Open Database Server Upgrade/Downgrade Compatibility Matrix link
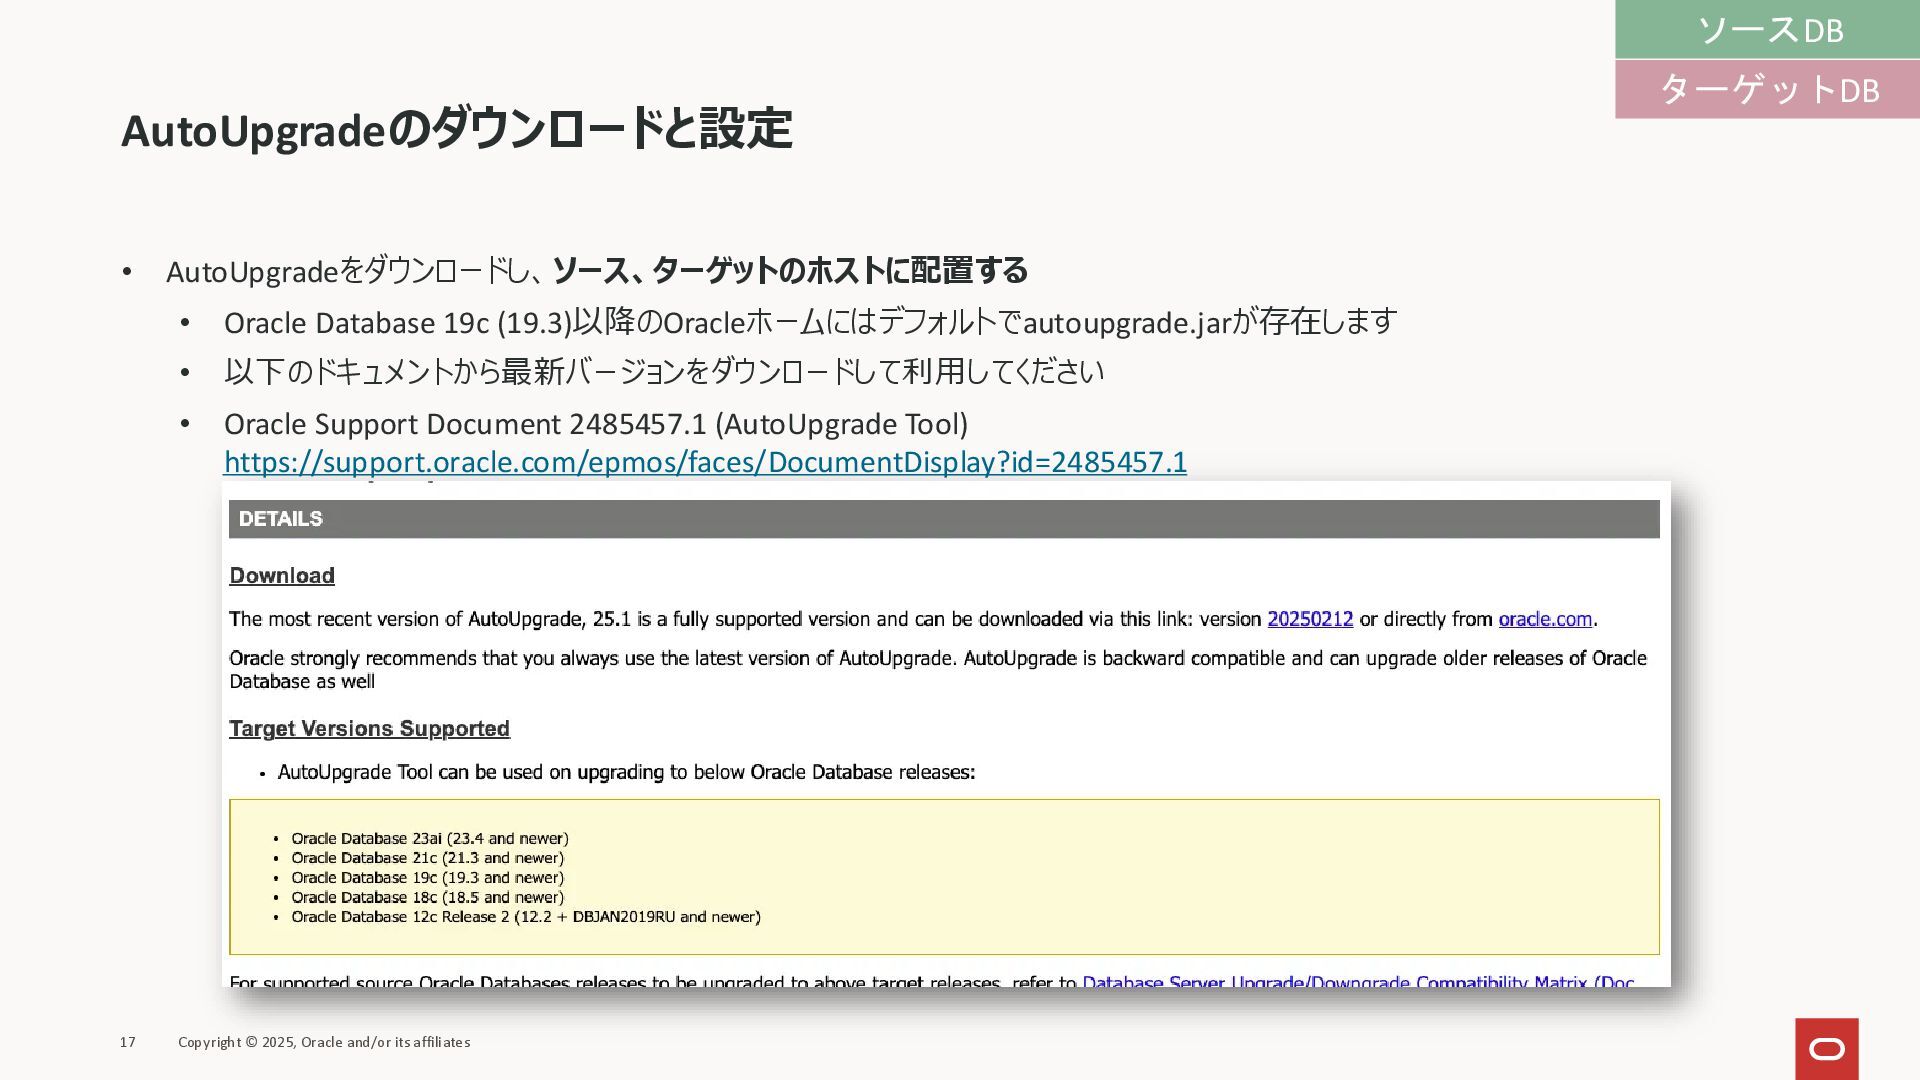This screenshot has height=1080, width=1920. click(x=1358, y=982)
